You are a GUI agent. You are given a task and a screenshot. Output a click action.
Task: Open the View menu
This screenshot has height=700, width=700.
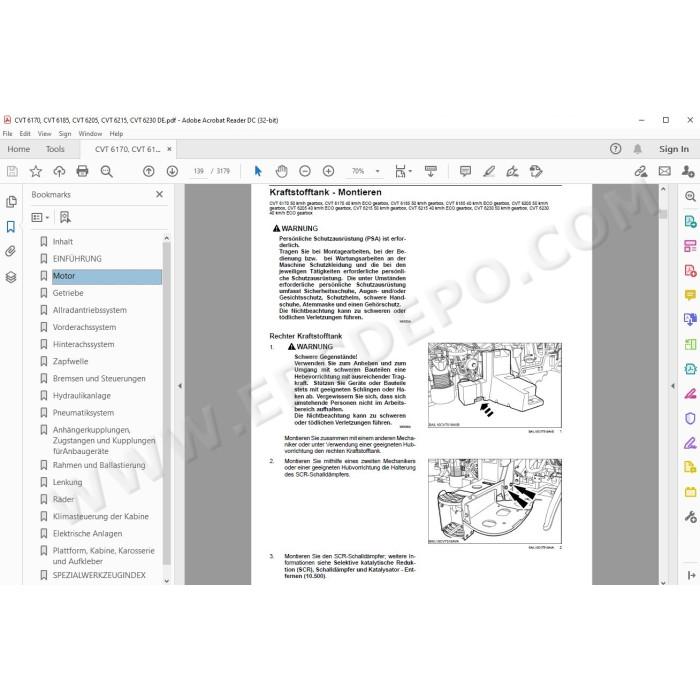pyautogui.click(x=45, y=133)
